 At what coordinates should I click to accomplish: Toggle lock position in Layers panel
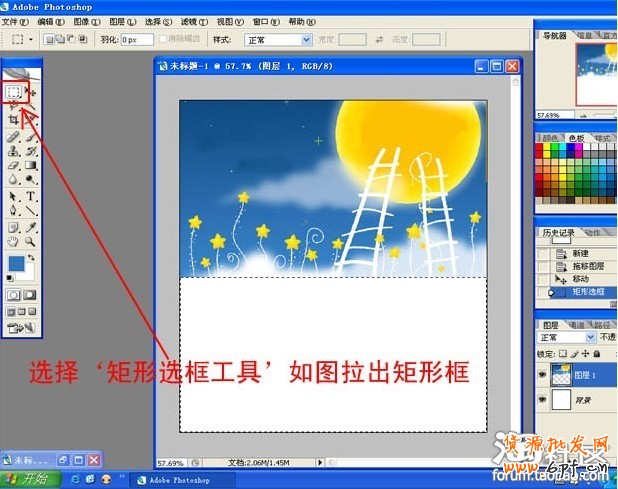pyautogui.click(x=586, y=354)
